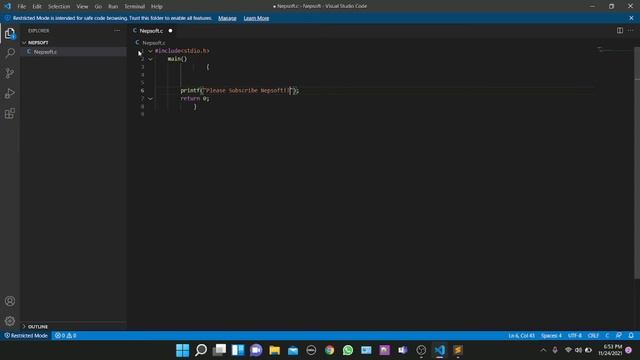
Task: Open the Terminal menu
Action: pos(134,7)
